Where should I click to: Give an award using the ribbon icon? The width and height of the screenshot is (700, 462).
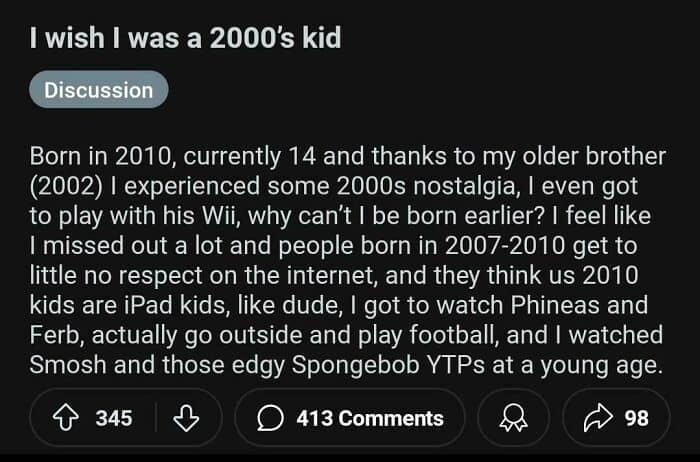513,418
